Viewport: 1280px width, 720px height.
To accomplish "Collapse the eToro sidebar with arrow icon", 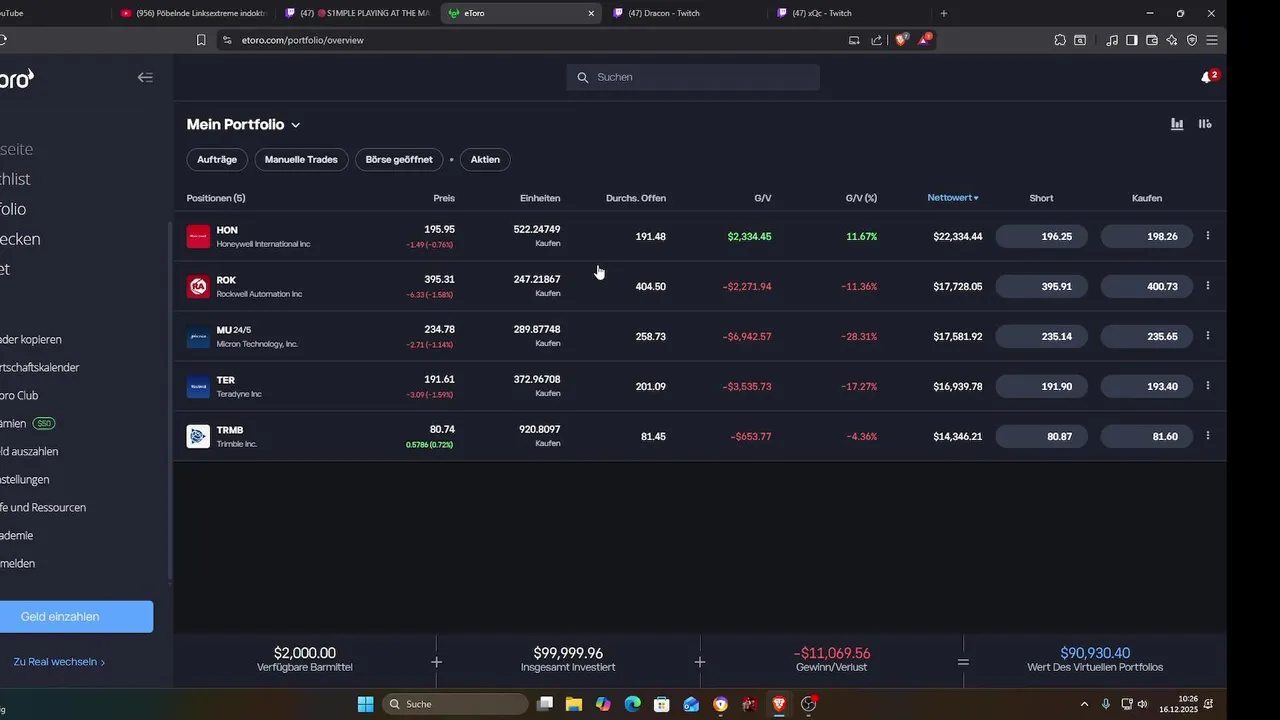I will pyautogui.click(x=145, y=77).
